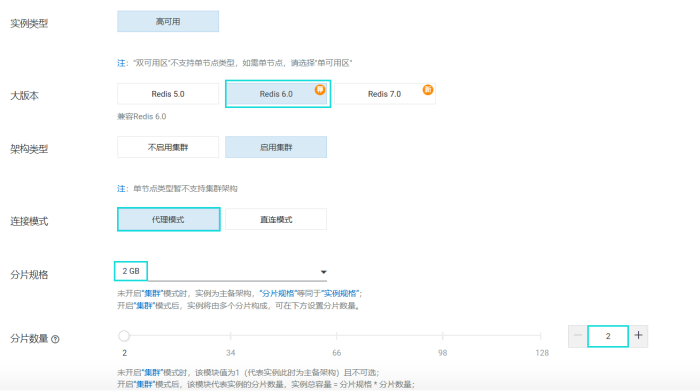Click slider mark labeled 34
This screenshot has height=392, width=700.
[x=230, y=353]
